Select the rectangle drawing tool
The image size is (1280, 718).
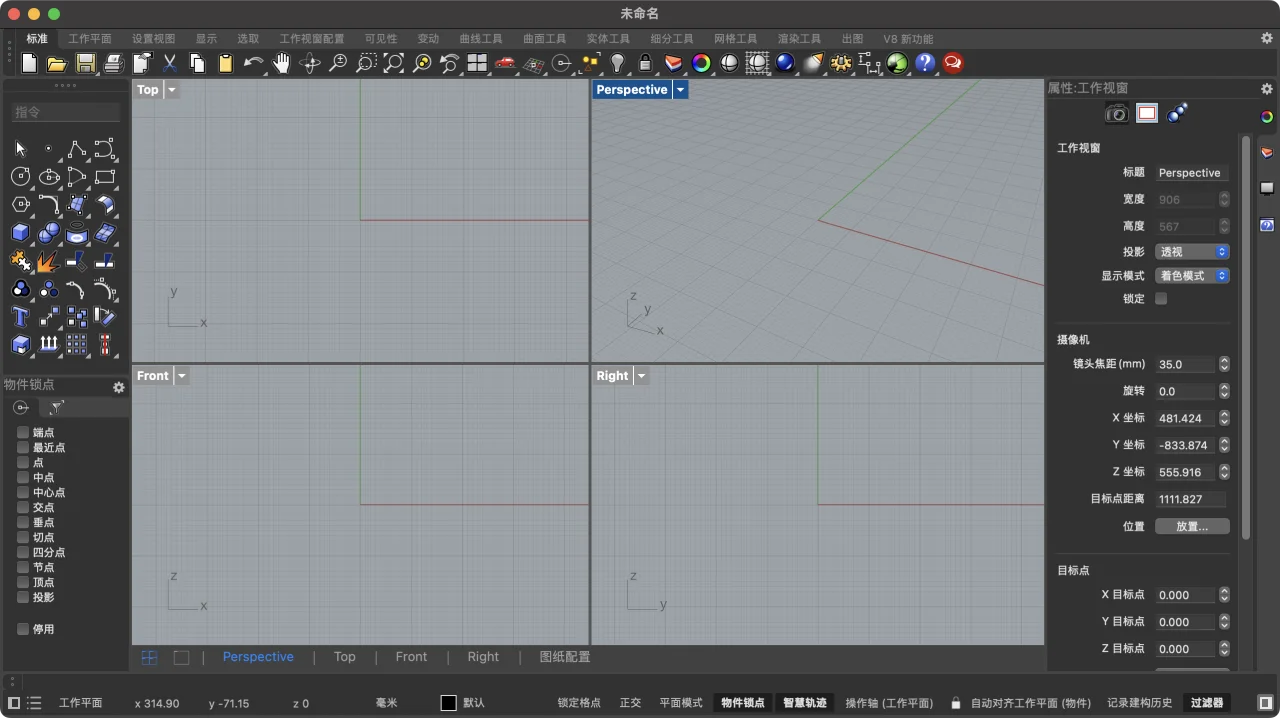[x=105, y=177]
